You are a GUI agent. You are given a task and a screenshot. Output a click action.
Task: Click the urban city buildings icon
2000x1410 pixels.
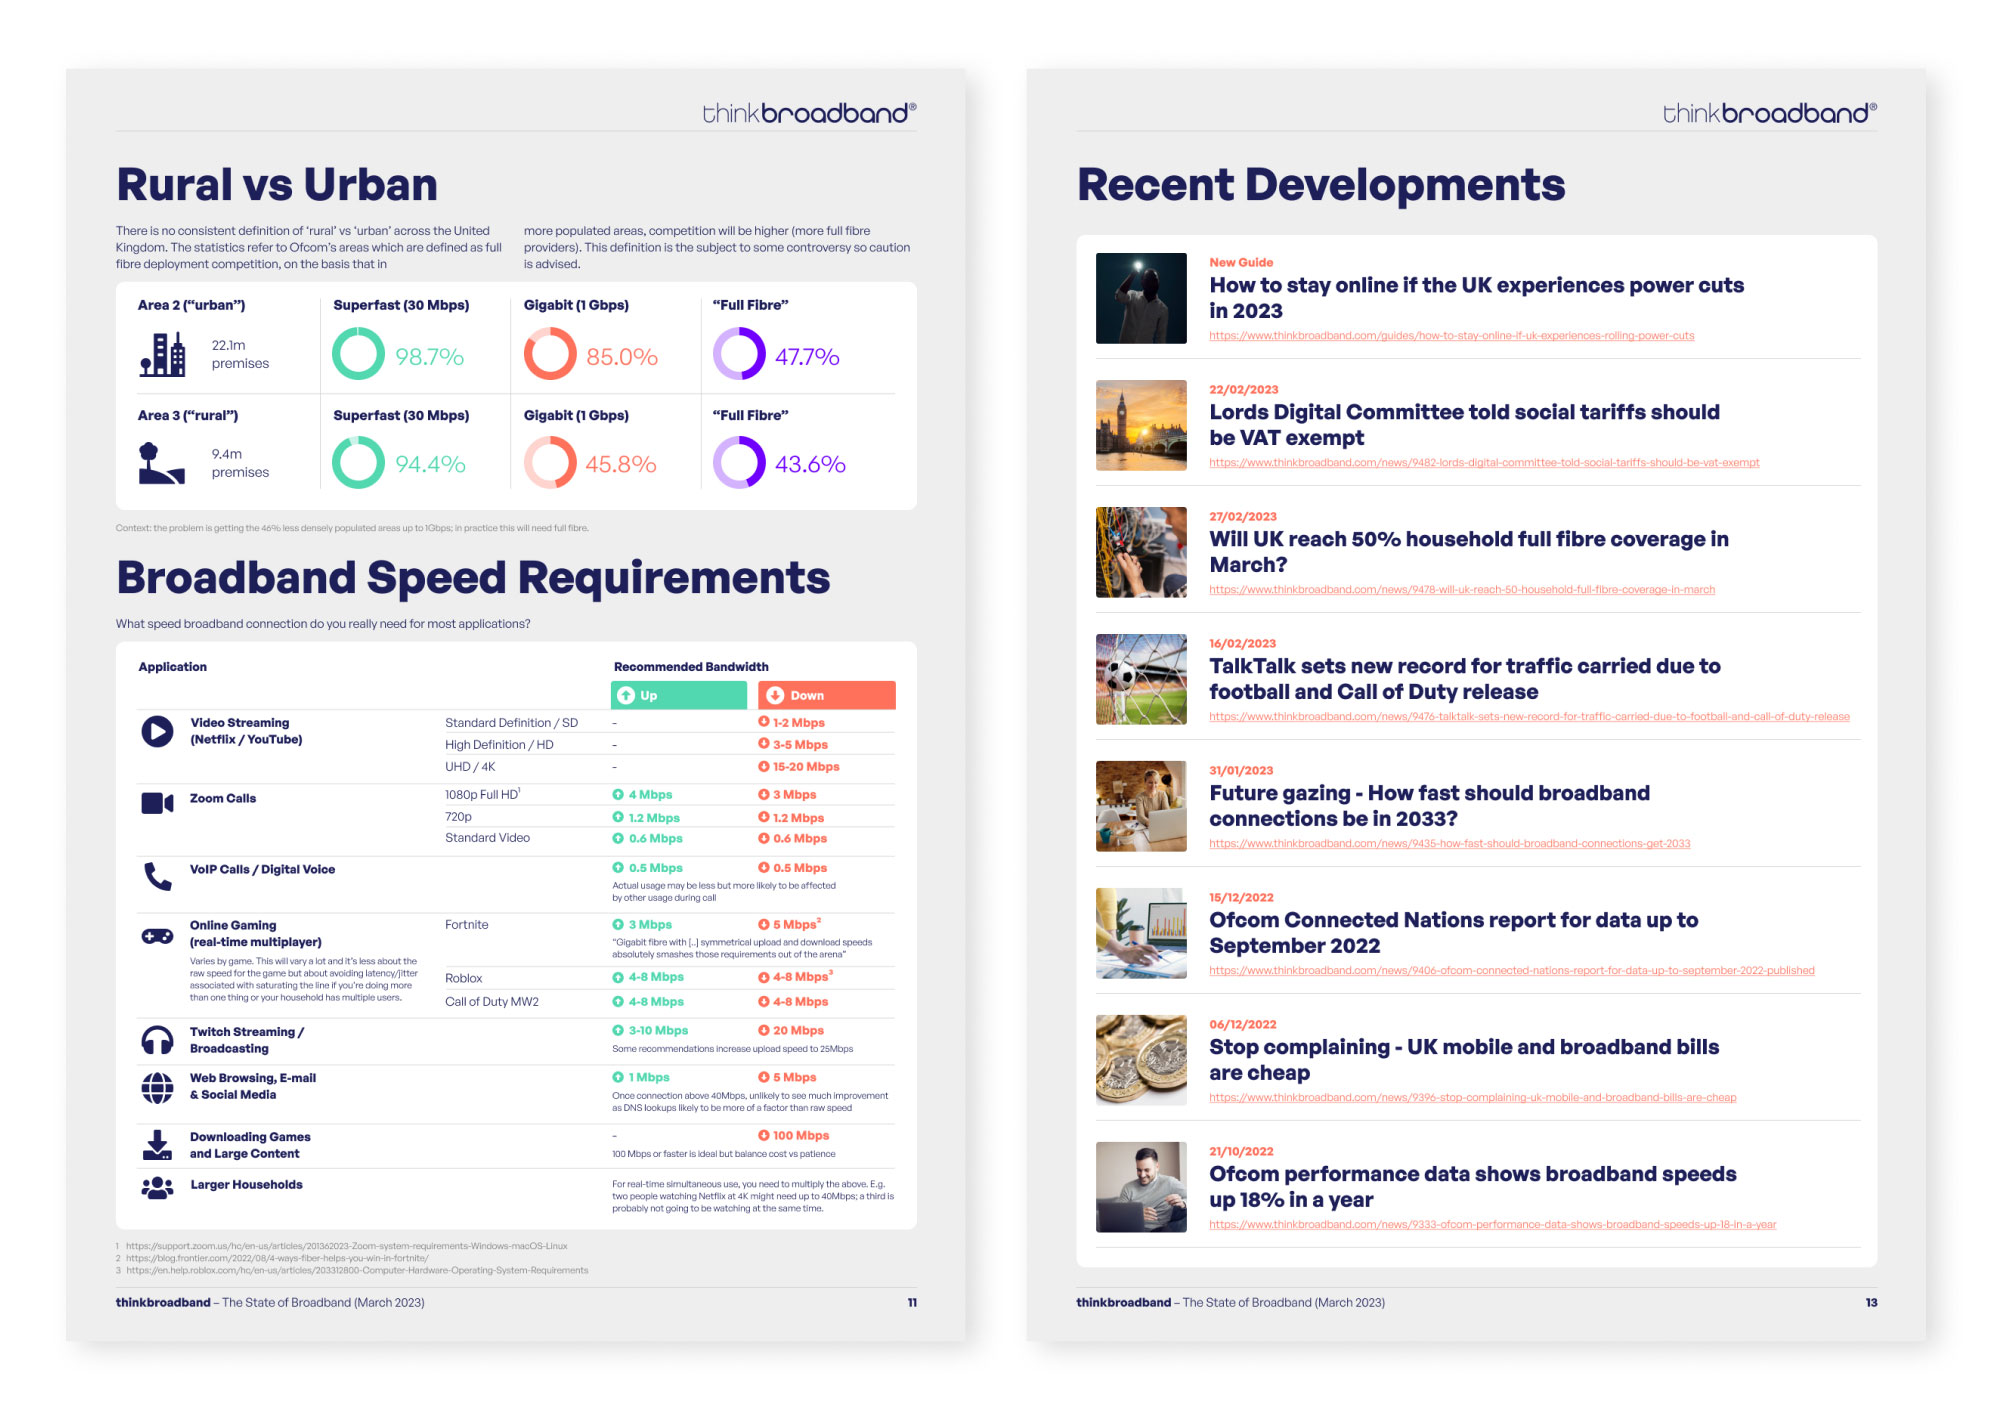pos(163,354)
